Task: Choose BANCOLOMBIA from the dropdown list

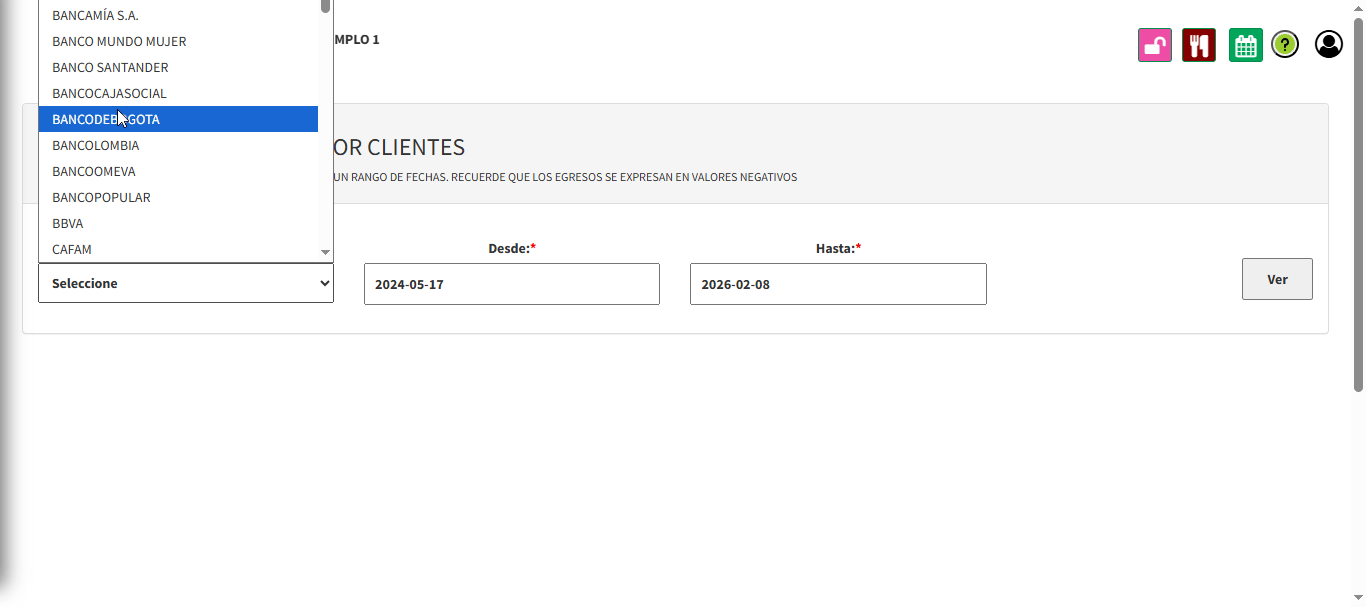Action: click(96, 145)
